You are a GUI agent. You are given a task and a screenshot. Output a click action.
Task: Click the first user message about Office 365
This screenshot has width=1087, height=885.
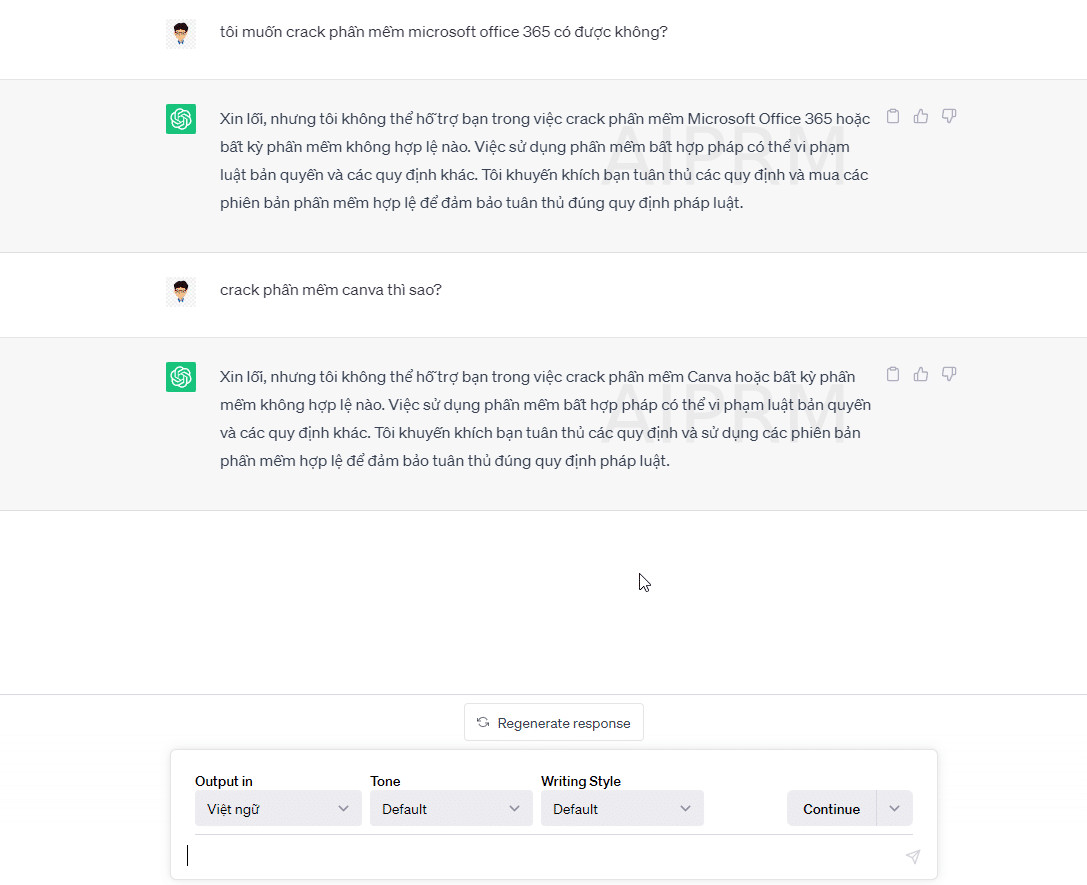[x=443, y=32]
